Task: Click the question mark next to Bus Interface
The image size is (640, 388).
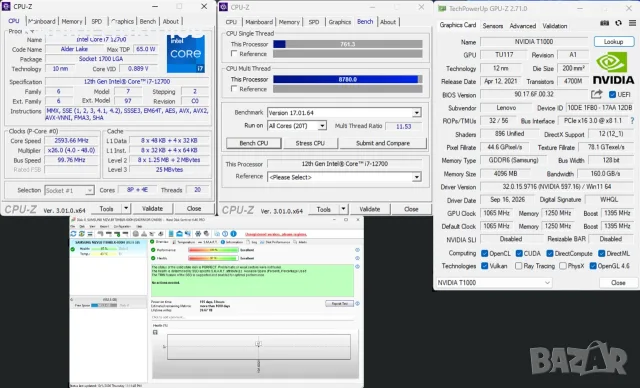Action: pos(632,121)
